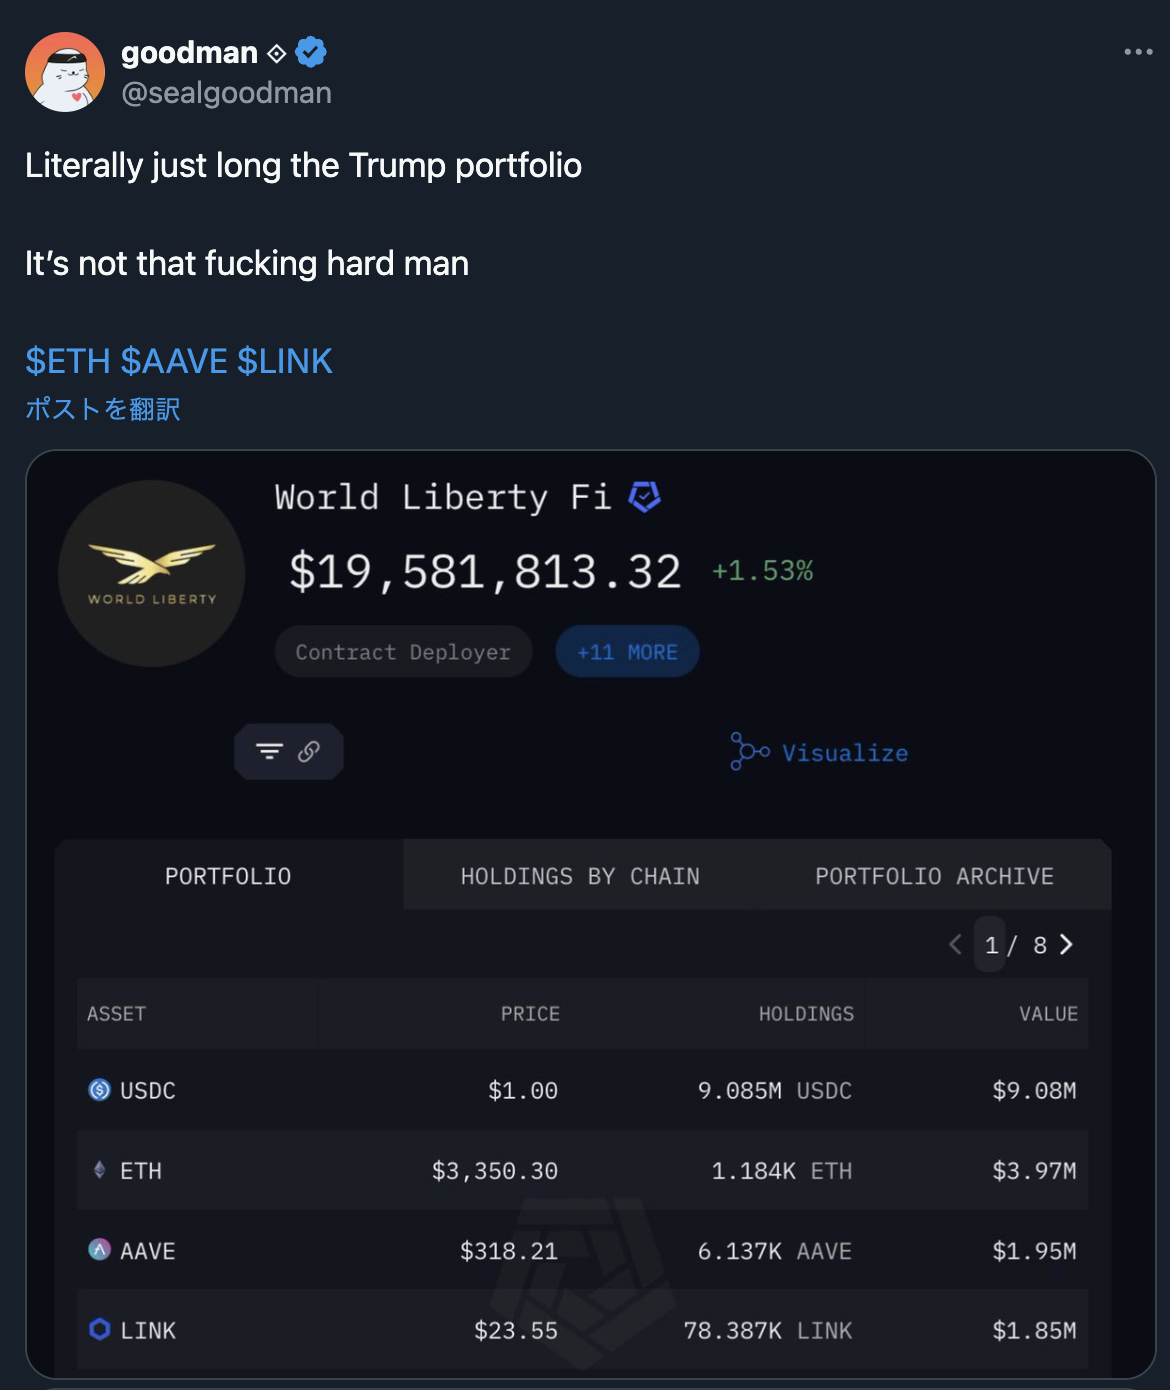Click the filter lines icon
This screenshot has height=1390, width=1170.
click(x=269, y=751)
